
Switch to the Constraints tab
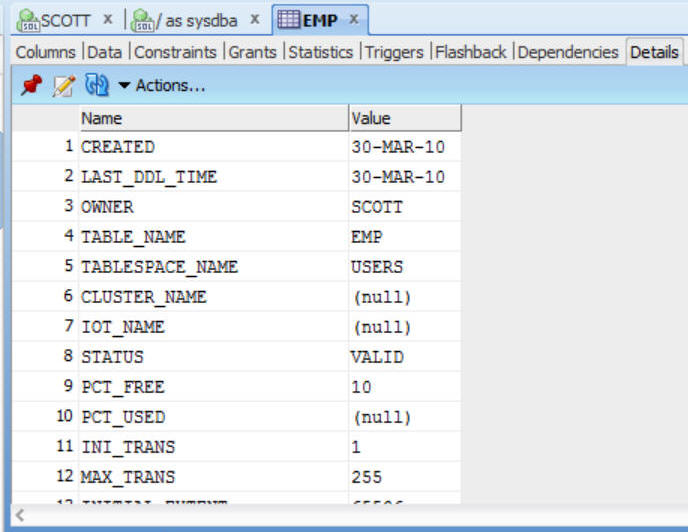(176, 52)
